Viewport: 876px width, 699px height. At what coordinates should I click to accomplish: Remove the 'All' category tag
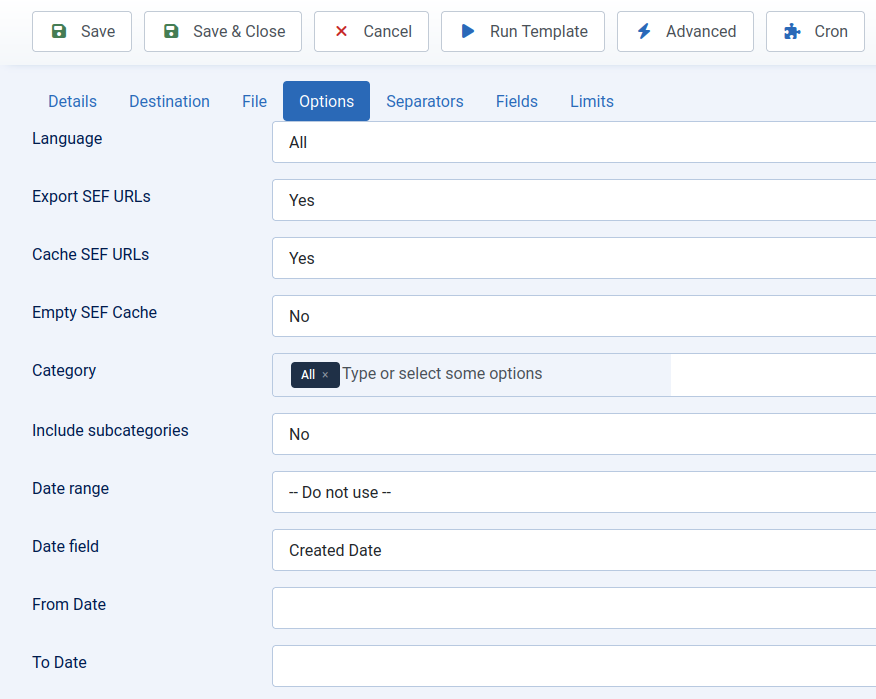(328, 374)
